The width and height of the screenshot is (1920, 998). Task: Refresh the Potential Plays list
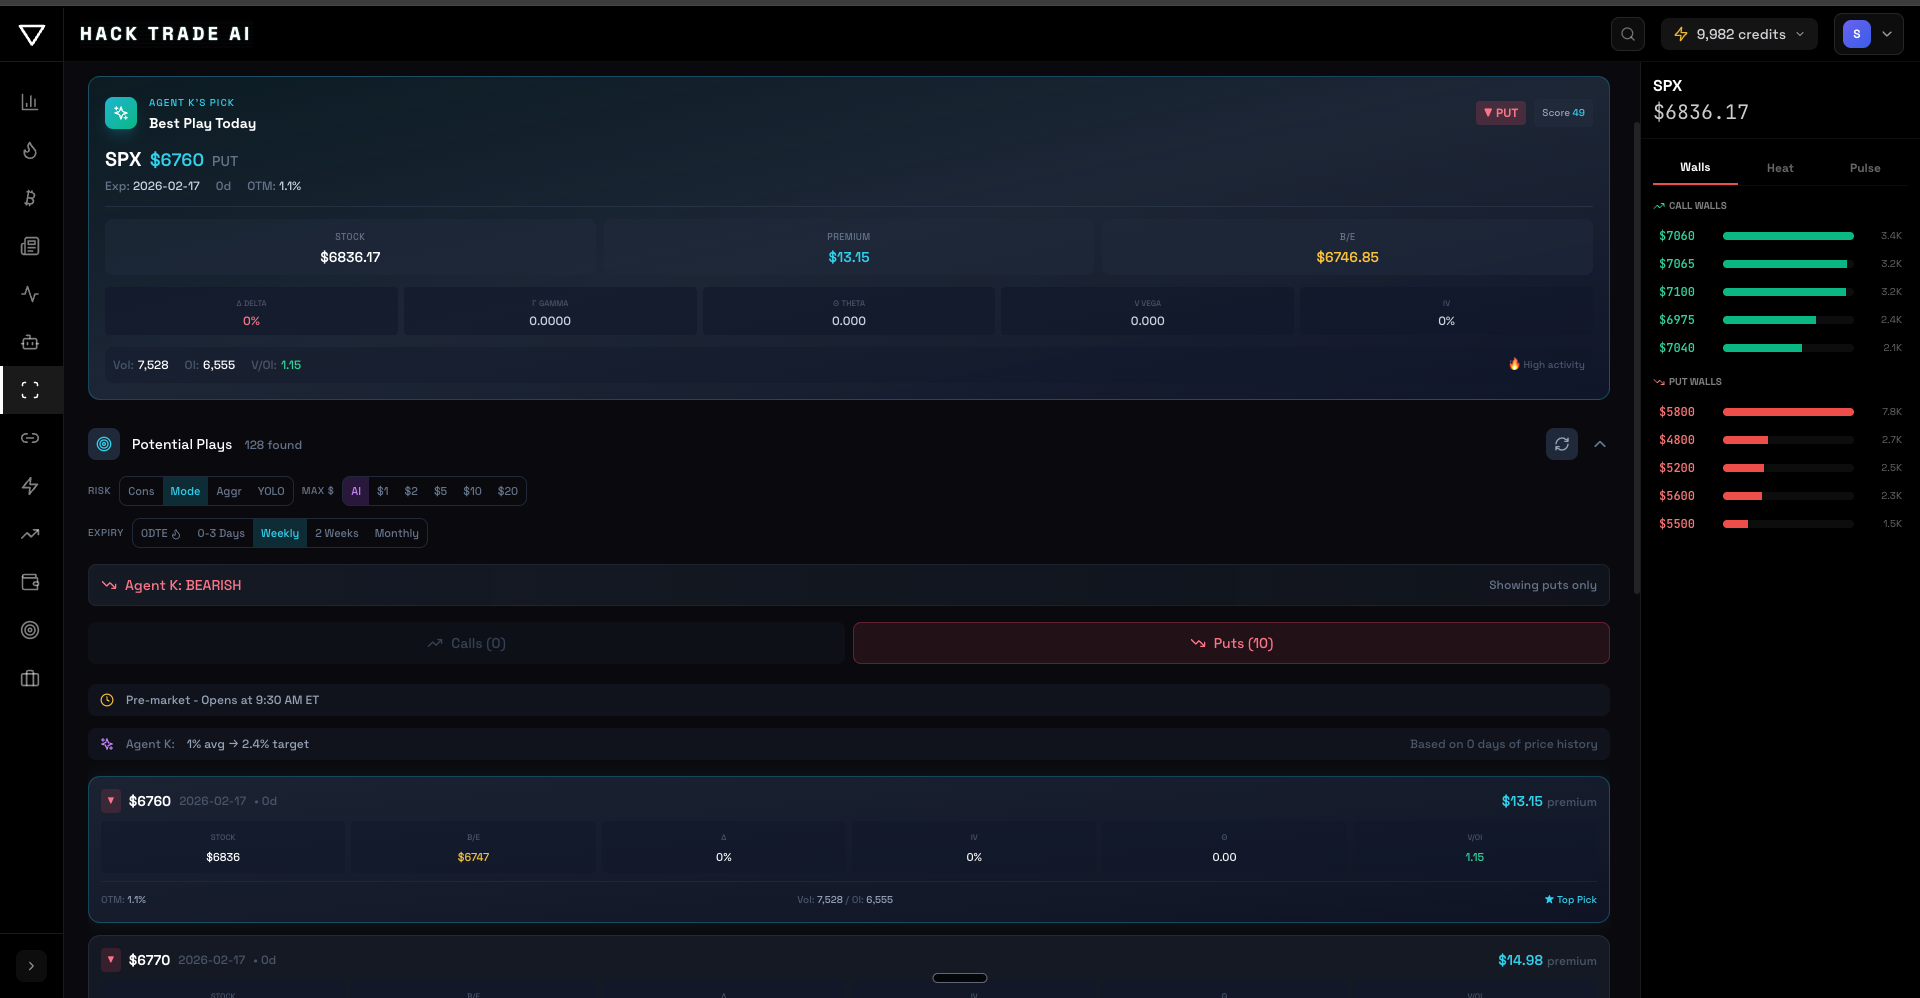point(1562,444)
